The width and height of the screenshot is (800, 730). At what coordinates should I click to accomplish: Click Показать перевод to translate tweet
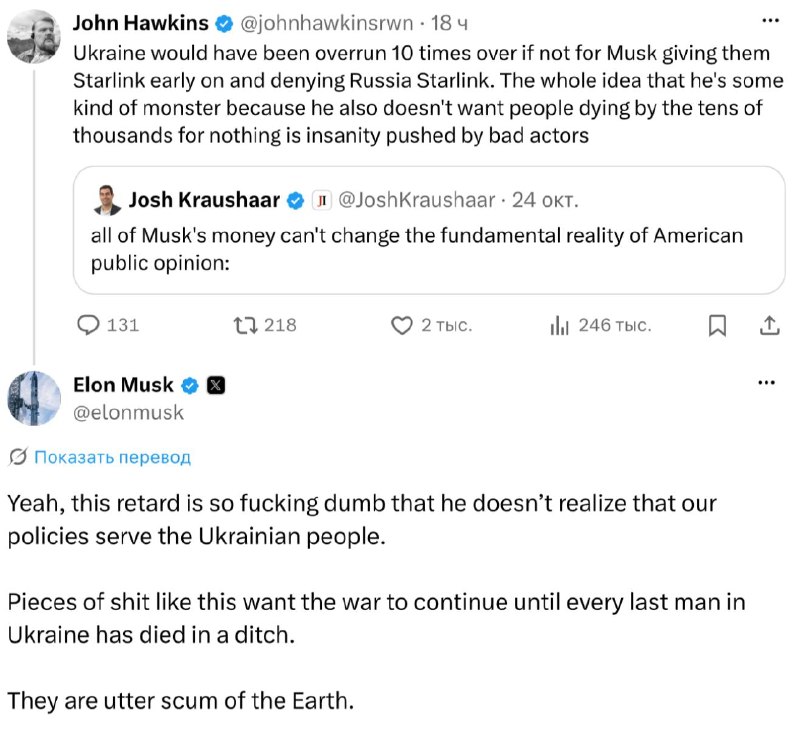(x=112, y=457)
